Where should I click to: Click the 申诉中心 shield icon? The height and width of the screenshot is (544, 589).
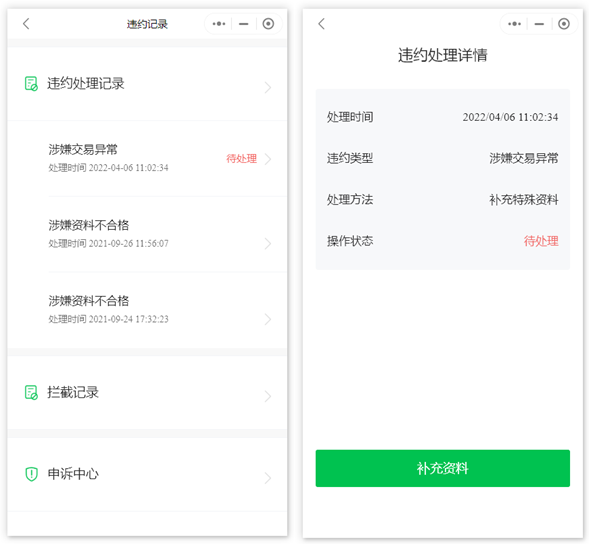[x=31, y=474]
